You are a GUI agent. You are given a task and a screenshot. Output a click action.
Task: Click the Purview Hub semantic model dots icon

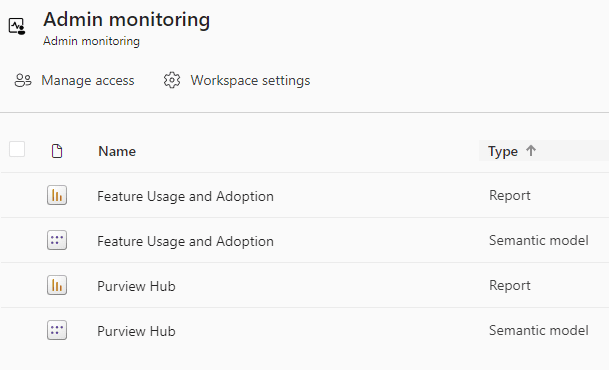click(x=57, y=330)
